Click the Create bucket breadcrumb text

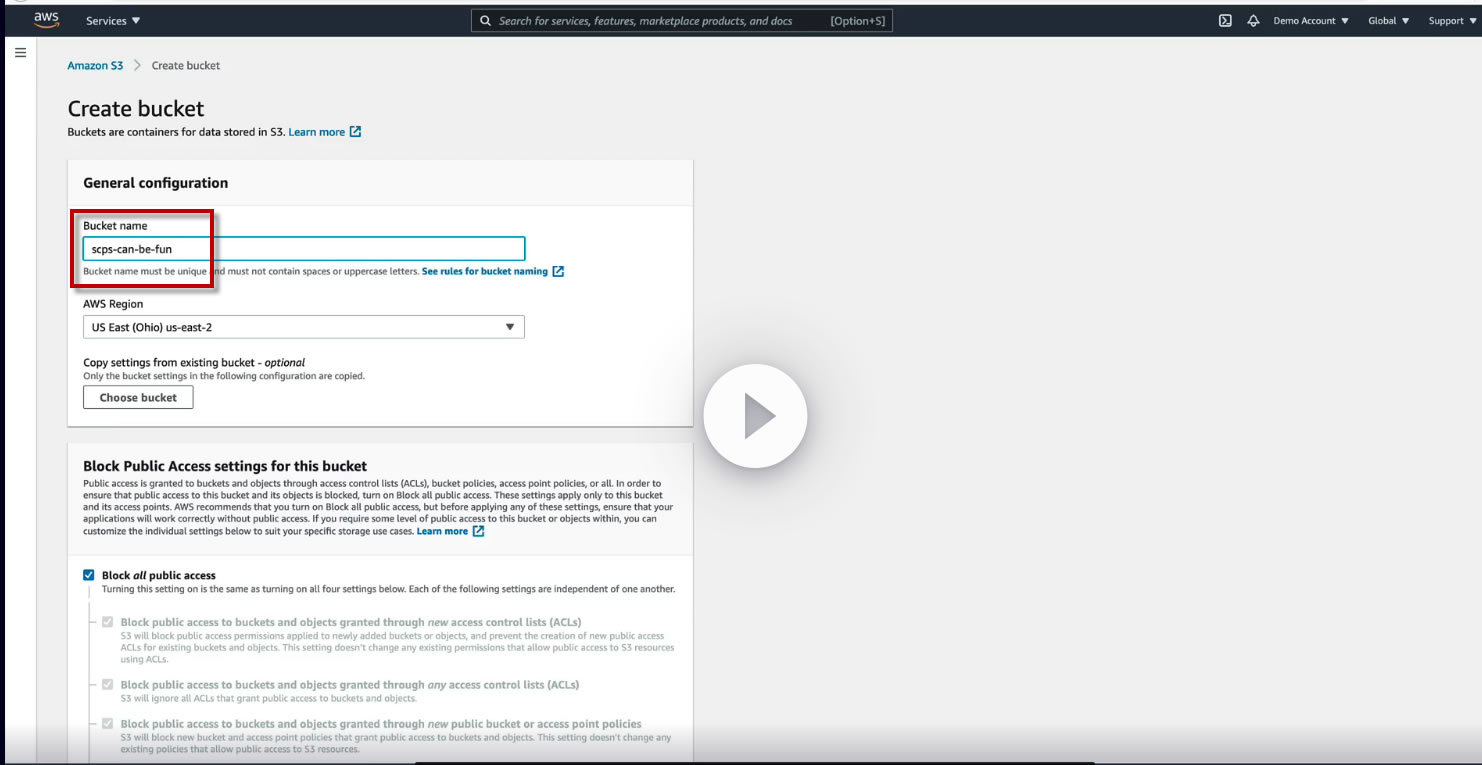point(186,66)
